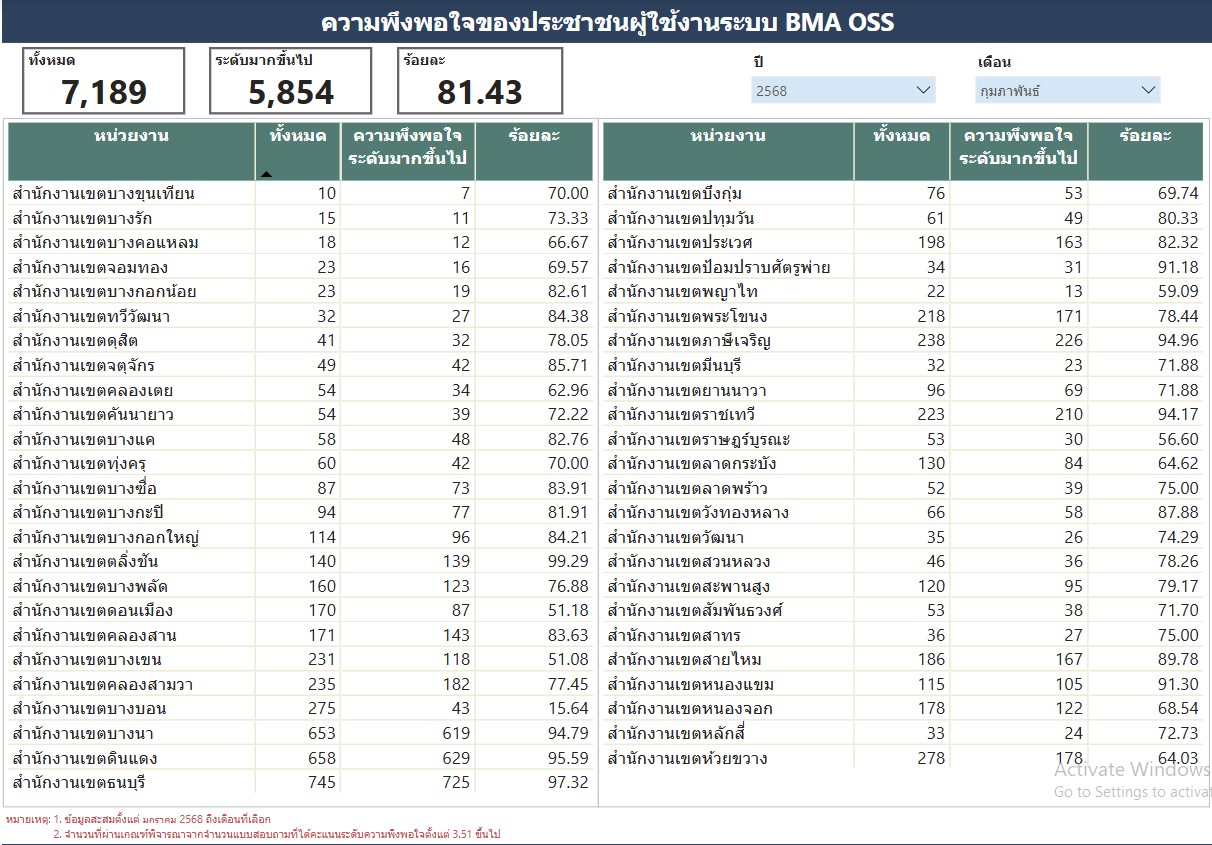Viewport: 1212px width, 845px height.
Task: Select the สำนักงานเขตสวนหลวง row name
Action: pos(689,561)
